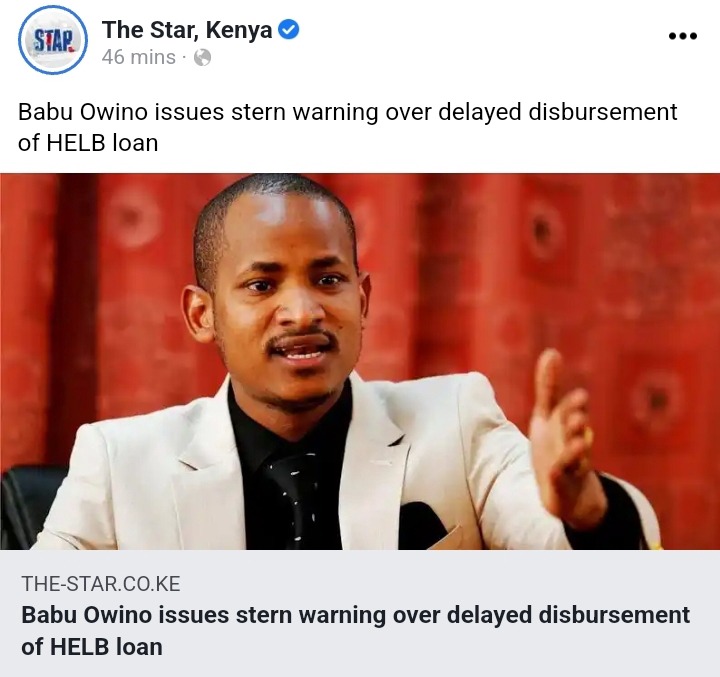Click 'of HELB loan' in the bold headline
720x677 pixels.
tap(92, 647)
